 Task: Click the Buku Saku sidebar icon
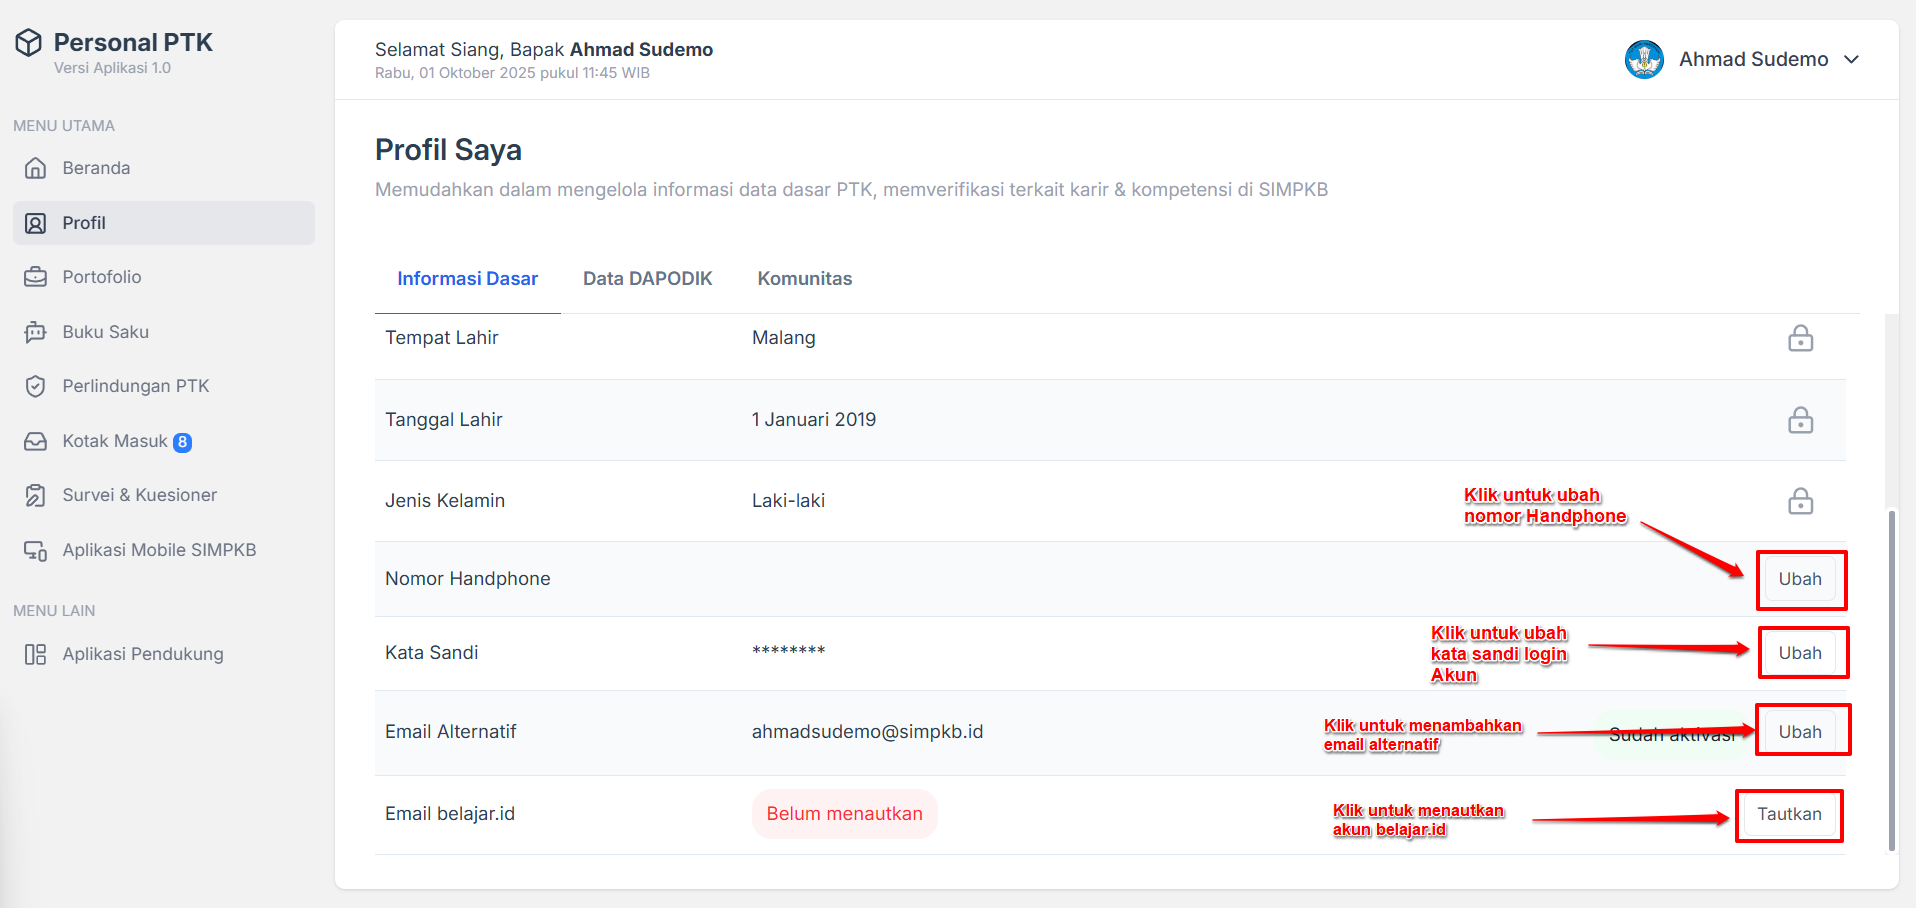(x=36, y=332)
